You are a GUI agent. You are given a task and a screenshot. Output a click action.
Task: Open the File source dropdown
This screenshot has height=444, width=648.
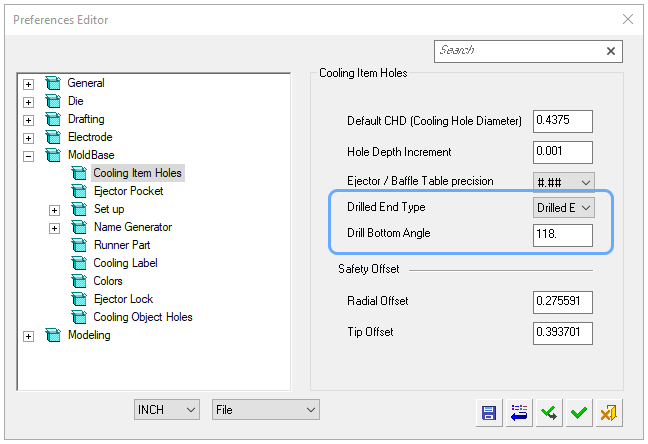pos(266,410)
